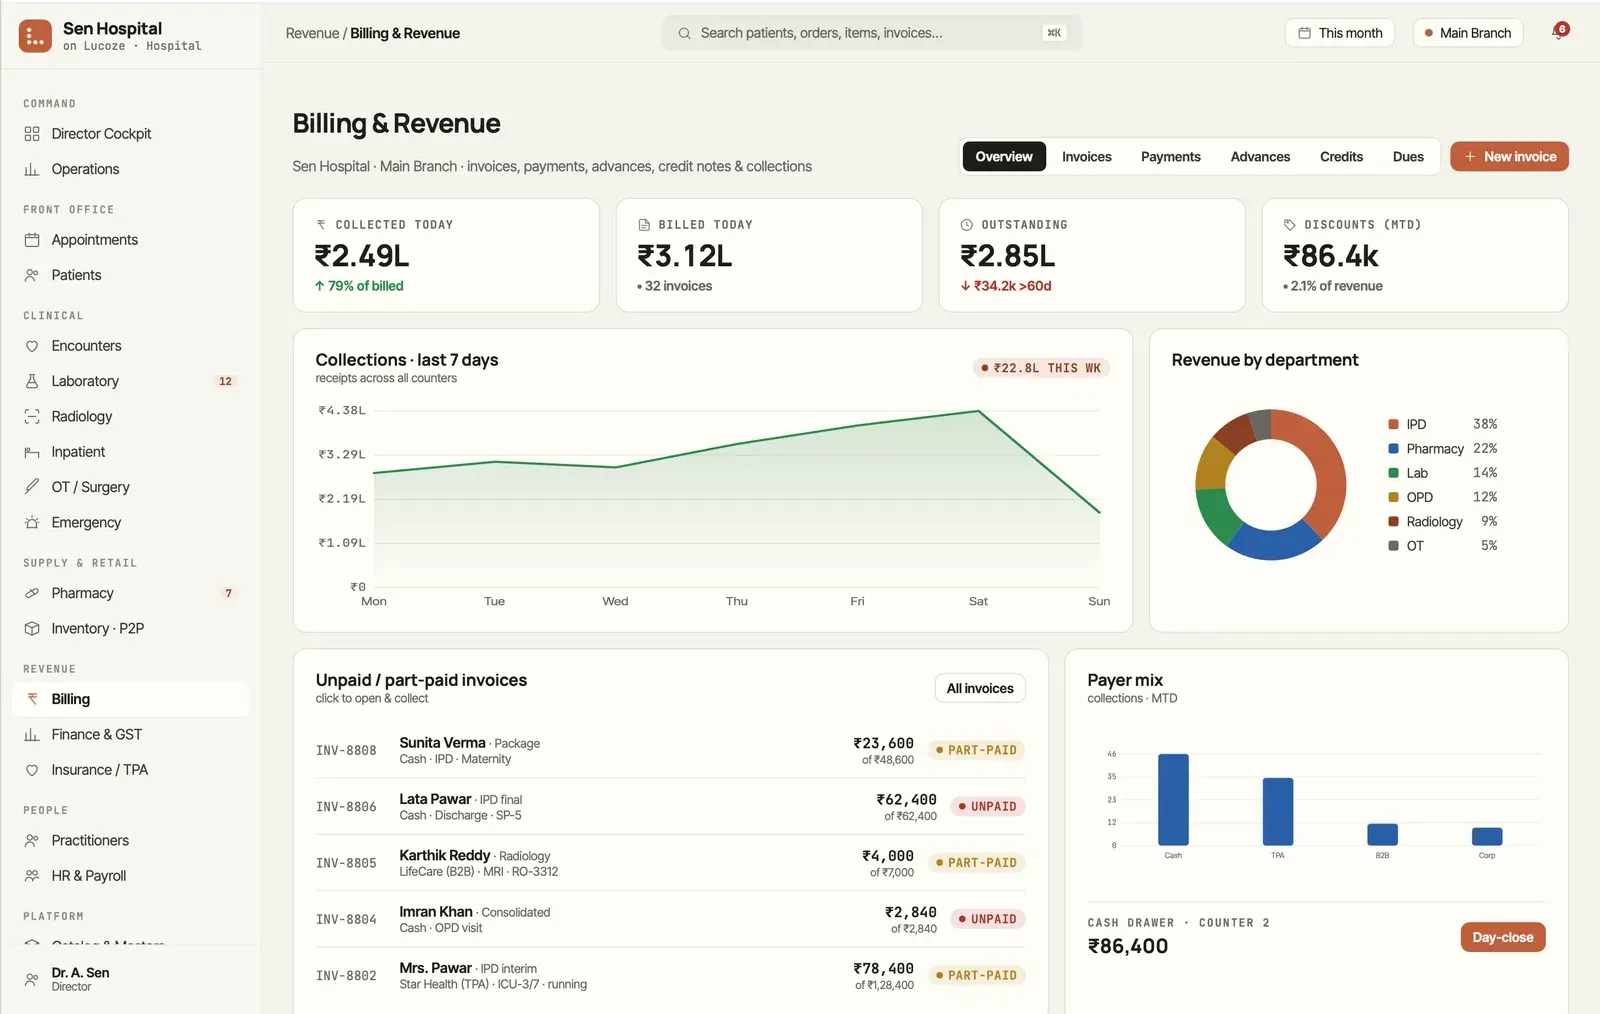Click the Operations bar-chart icon

click(32, 169)
